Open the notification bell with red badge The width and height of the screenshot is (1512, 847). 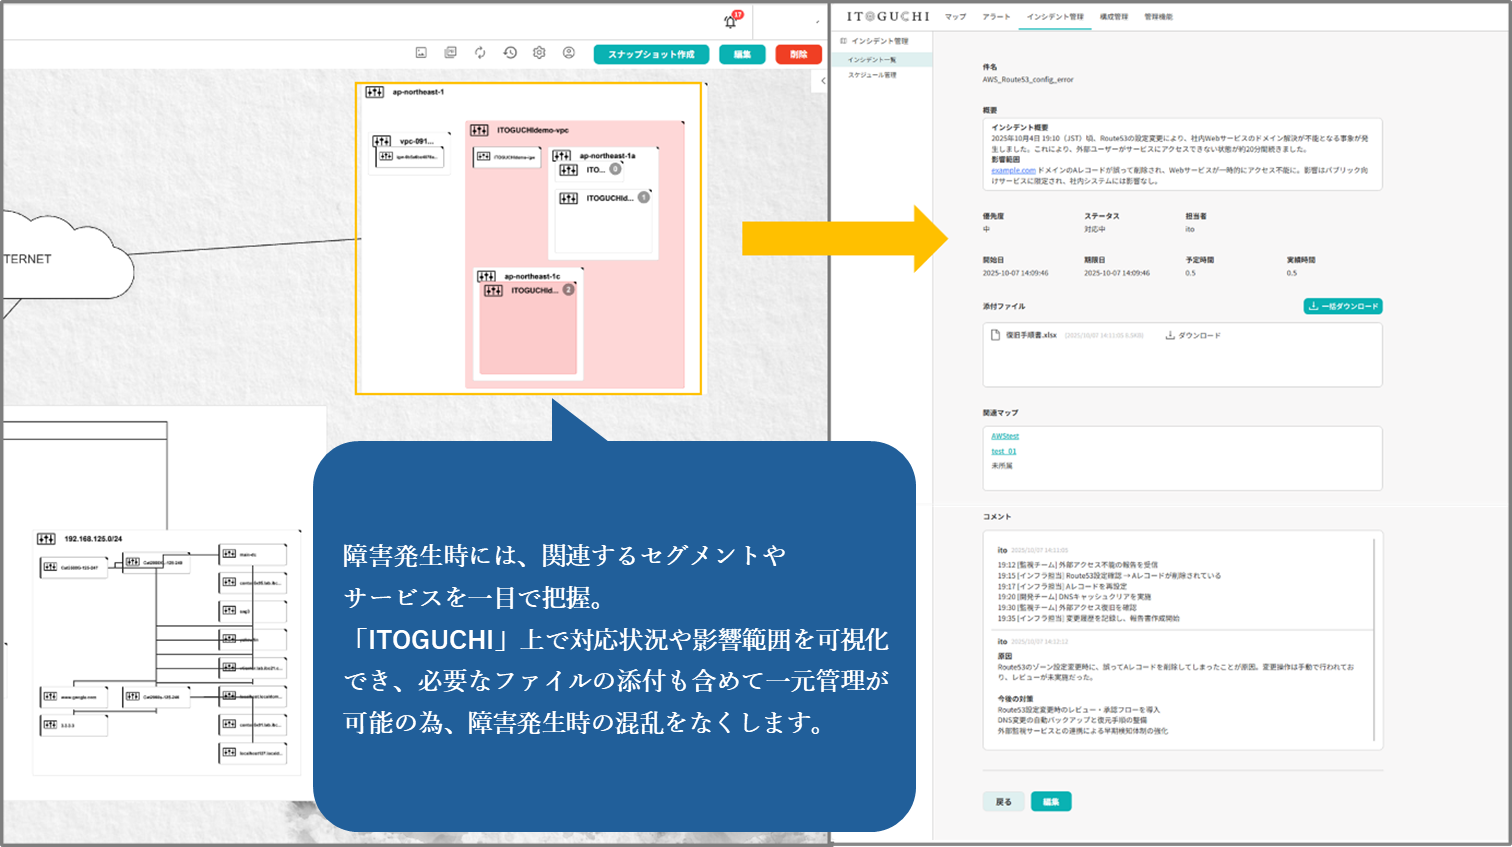pyautogui.click(x=731, y=21)
